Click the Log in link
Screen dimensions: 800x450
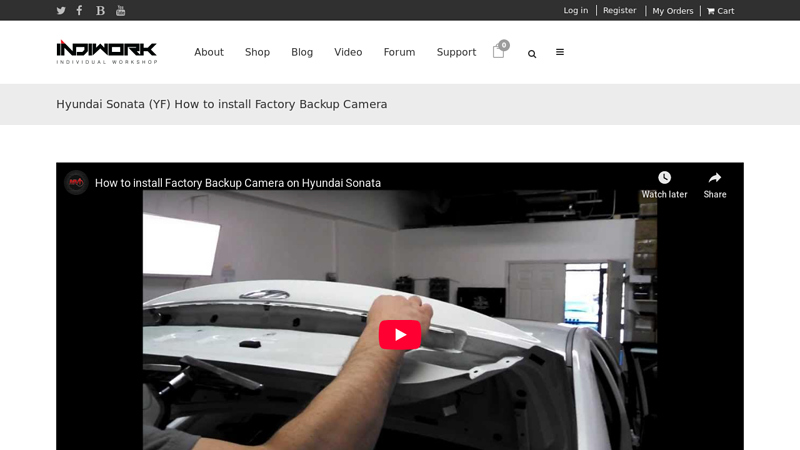tap(576, 10)
